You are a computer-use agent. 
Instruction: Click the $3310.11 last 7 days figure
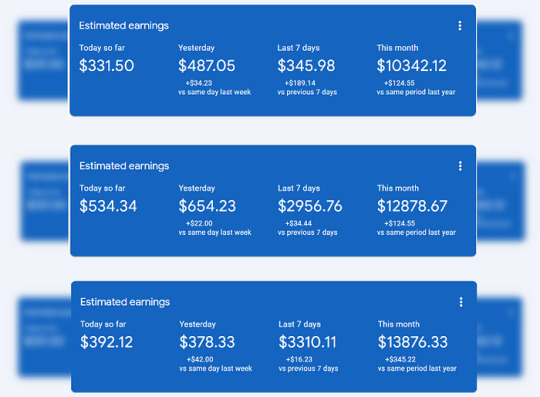[x=307, y=342]
